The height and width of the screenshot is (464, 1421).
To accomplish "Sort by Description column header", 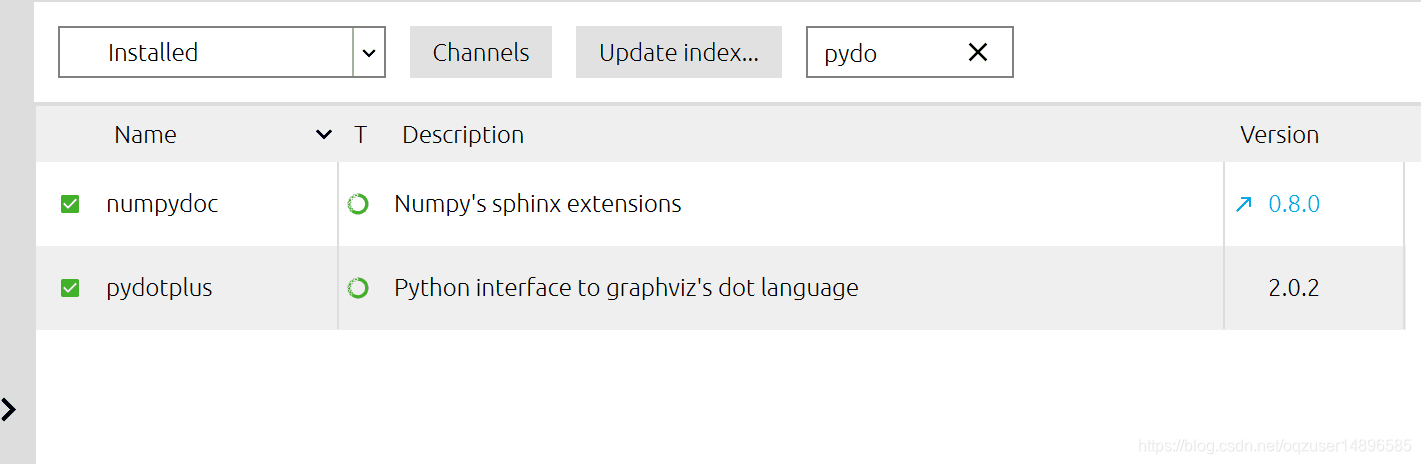I will pos(463,134).
